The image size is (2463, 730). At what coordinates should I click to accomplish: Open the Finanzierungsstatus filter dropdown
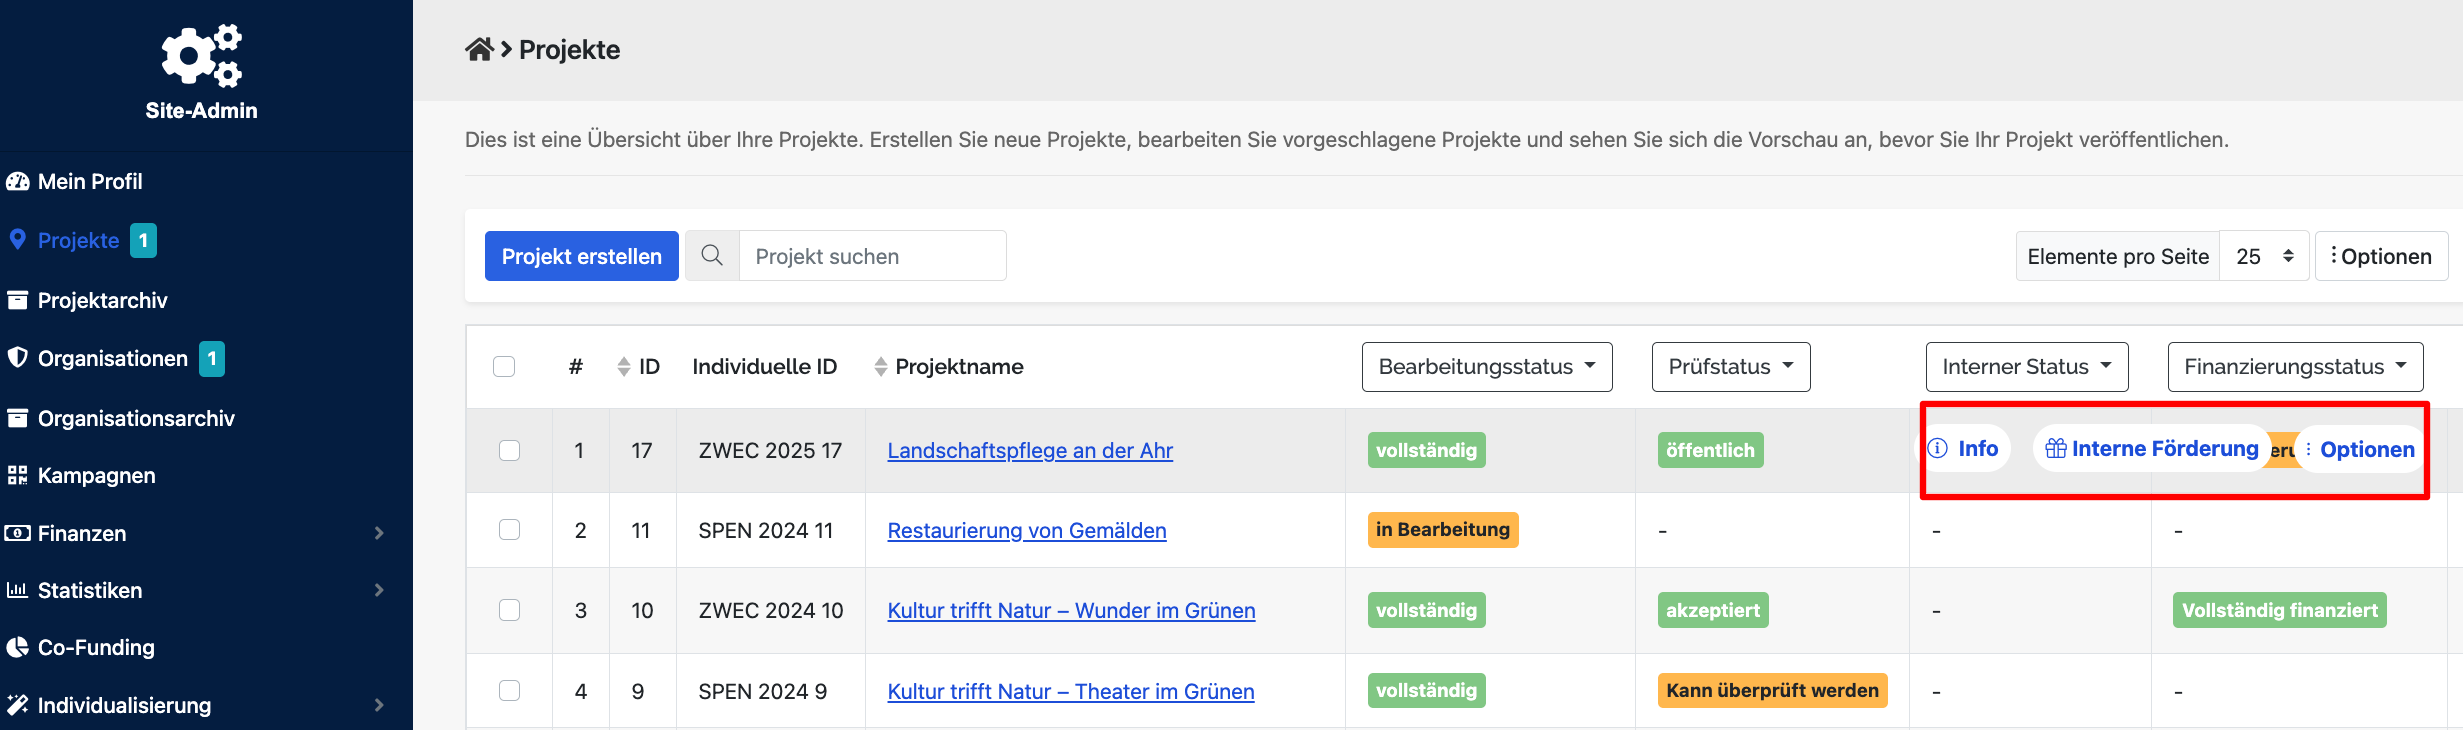tap(2294, 367)
